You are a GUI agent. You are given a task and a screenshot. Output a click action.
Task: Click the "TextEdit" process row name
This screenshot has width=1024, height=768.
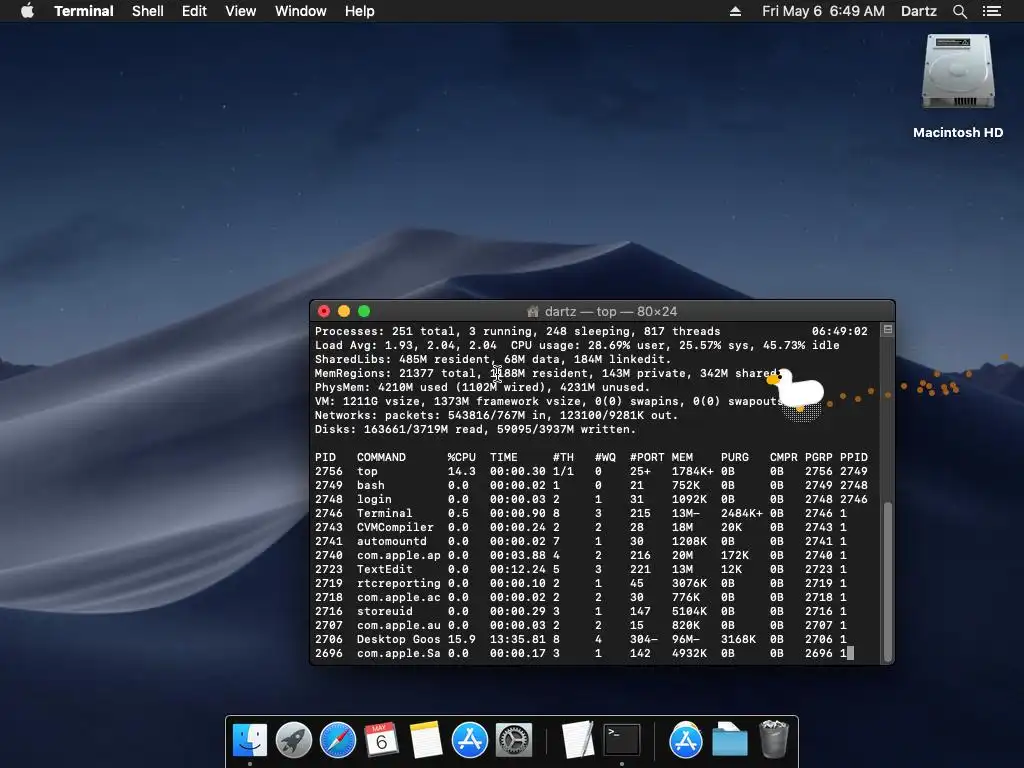click(385, 569)
